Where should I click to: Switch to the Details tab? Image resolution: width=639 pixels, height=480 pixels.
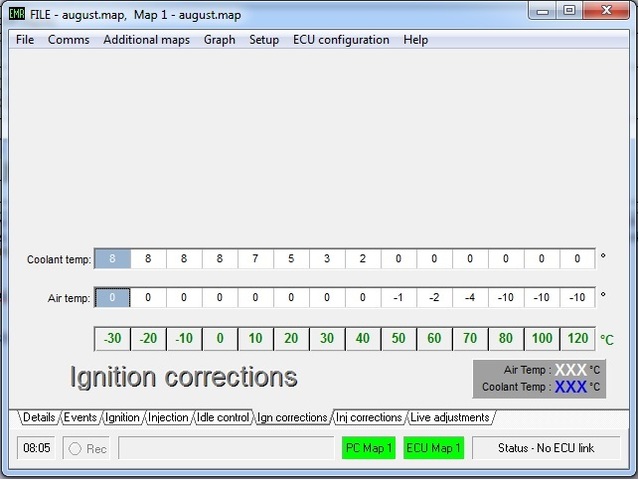[39, 418]
